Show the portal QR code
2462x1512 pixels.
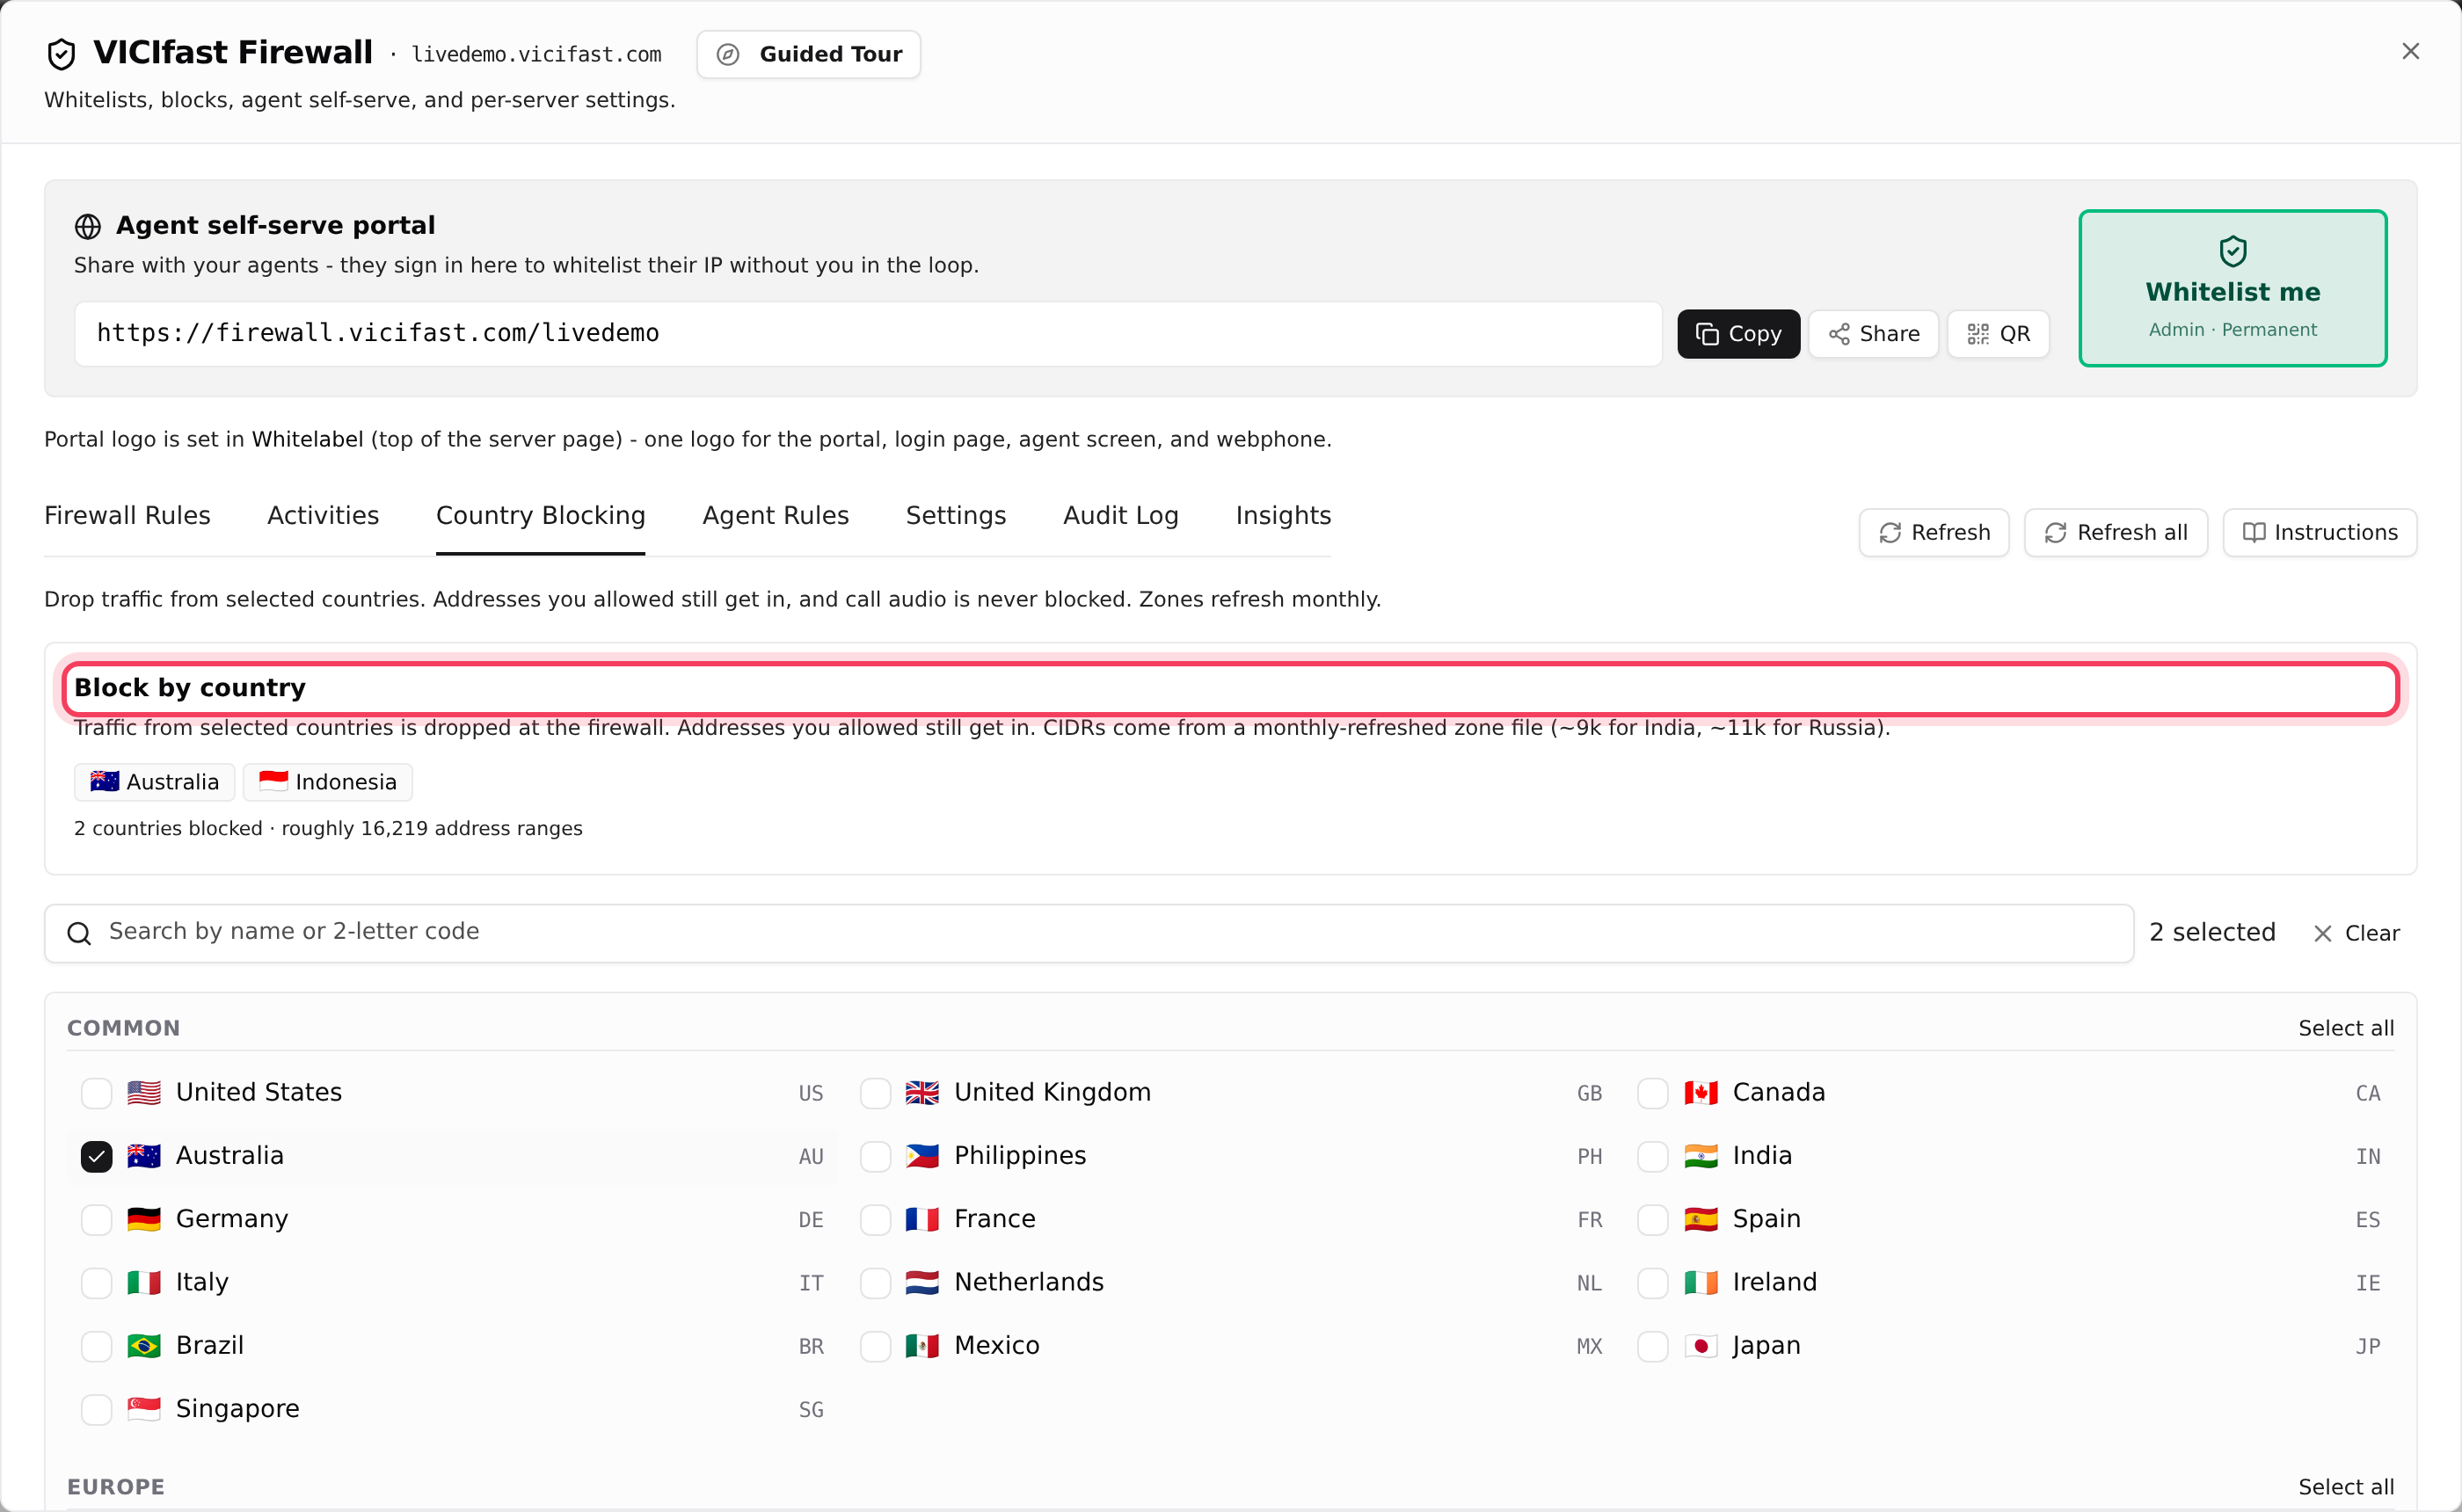coord(1997,333)
